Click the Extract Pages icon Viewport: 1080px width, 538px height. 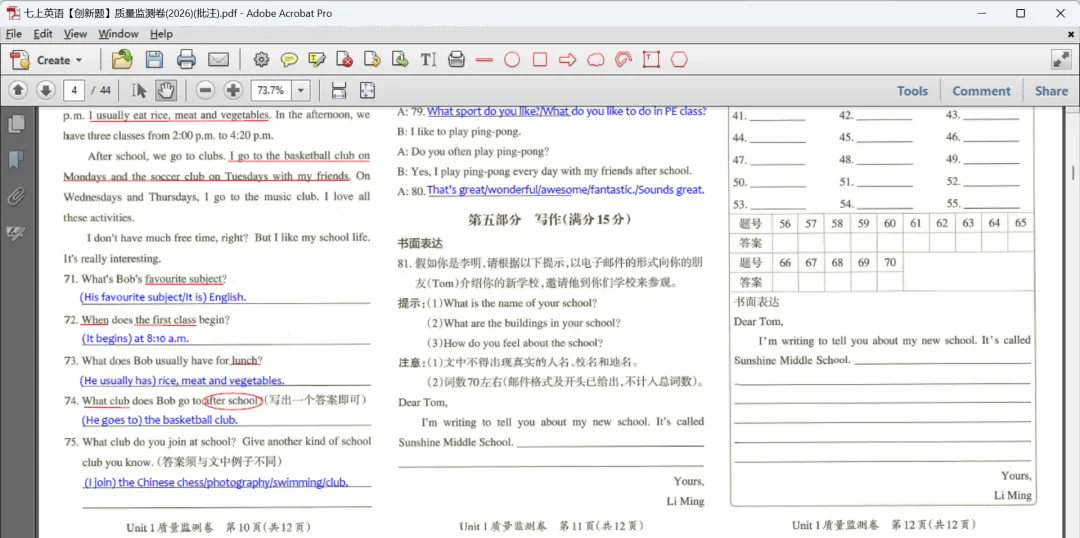pos(400,60)
